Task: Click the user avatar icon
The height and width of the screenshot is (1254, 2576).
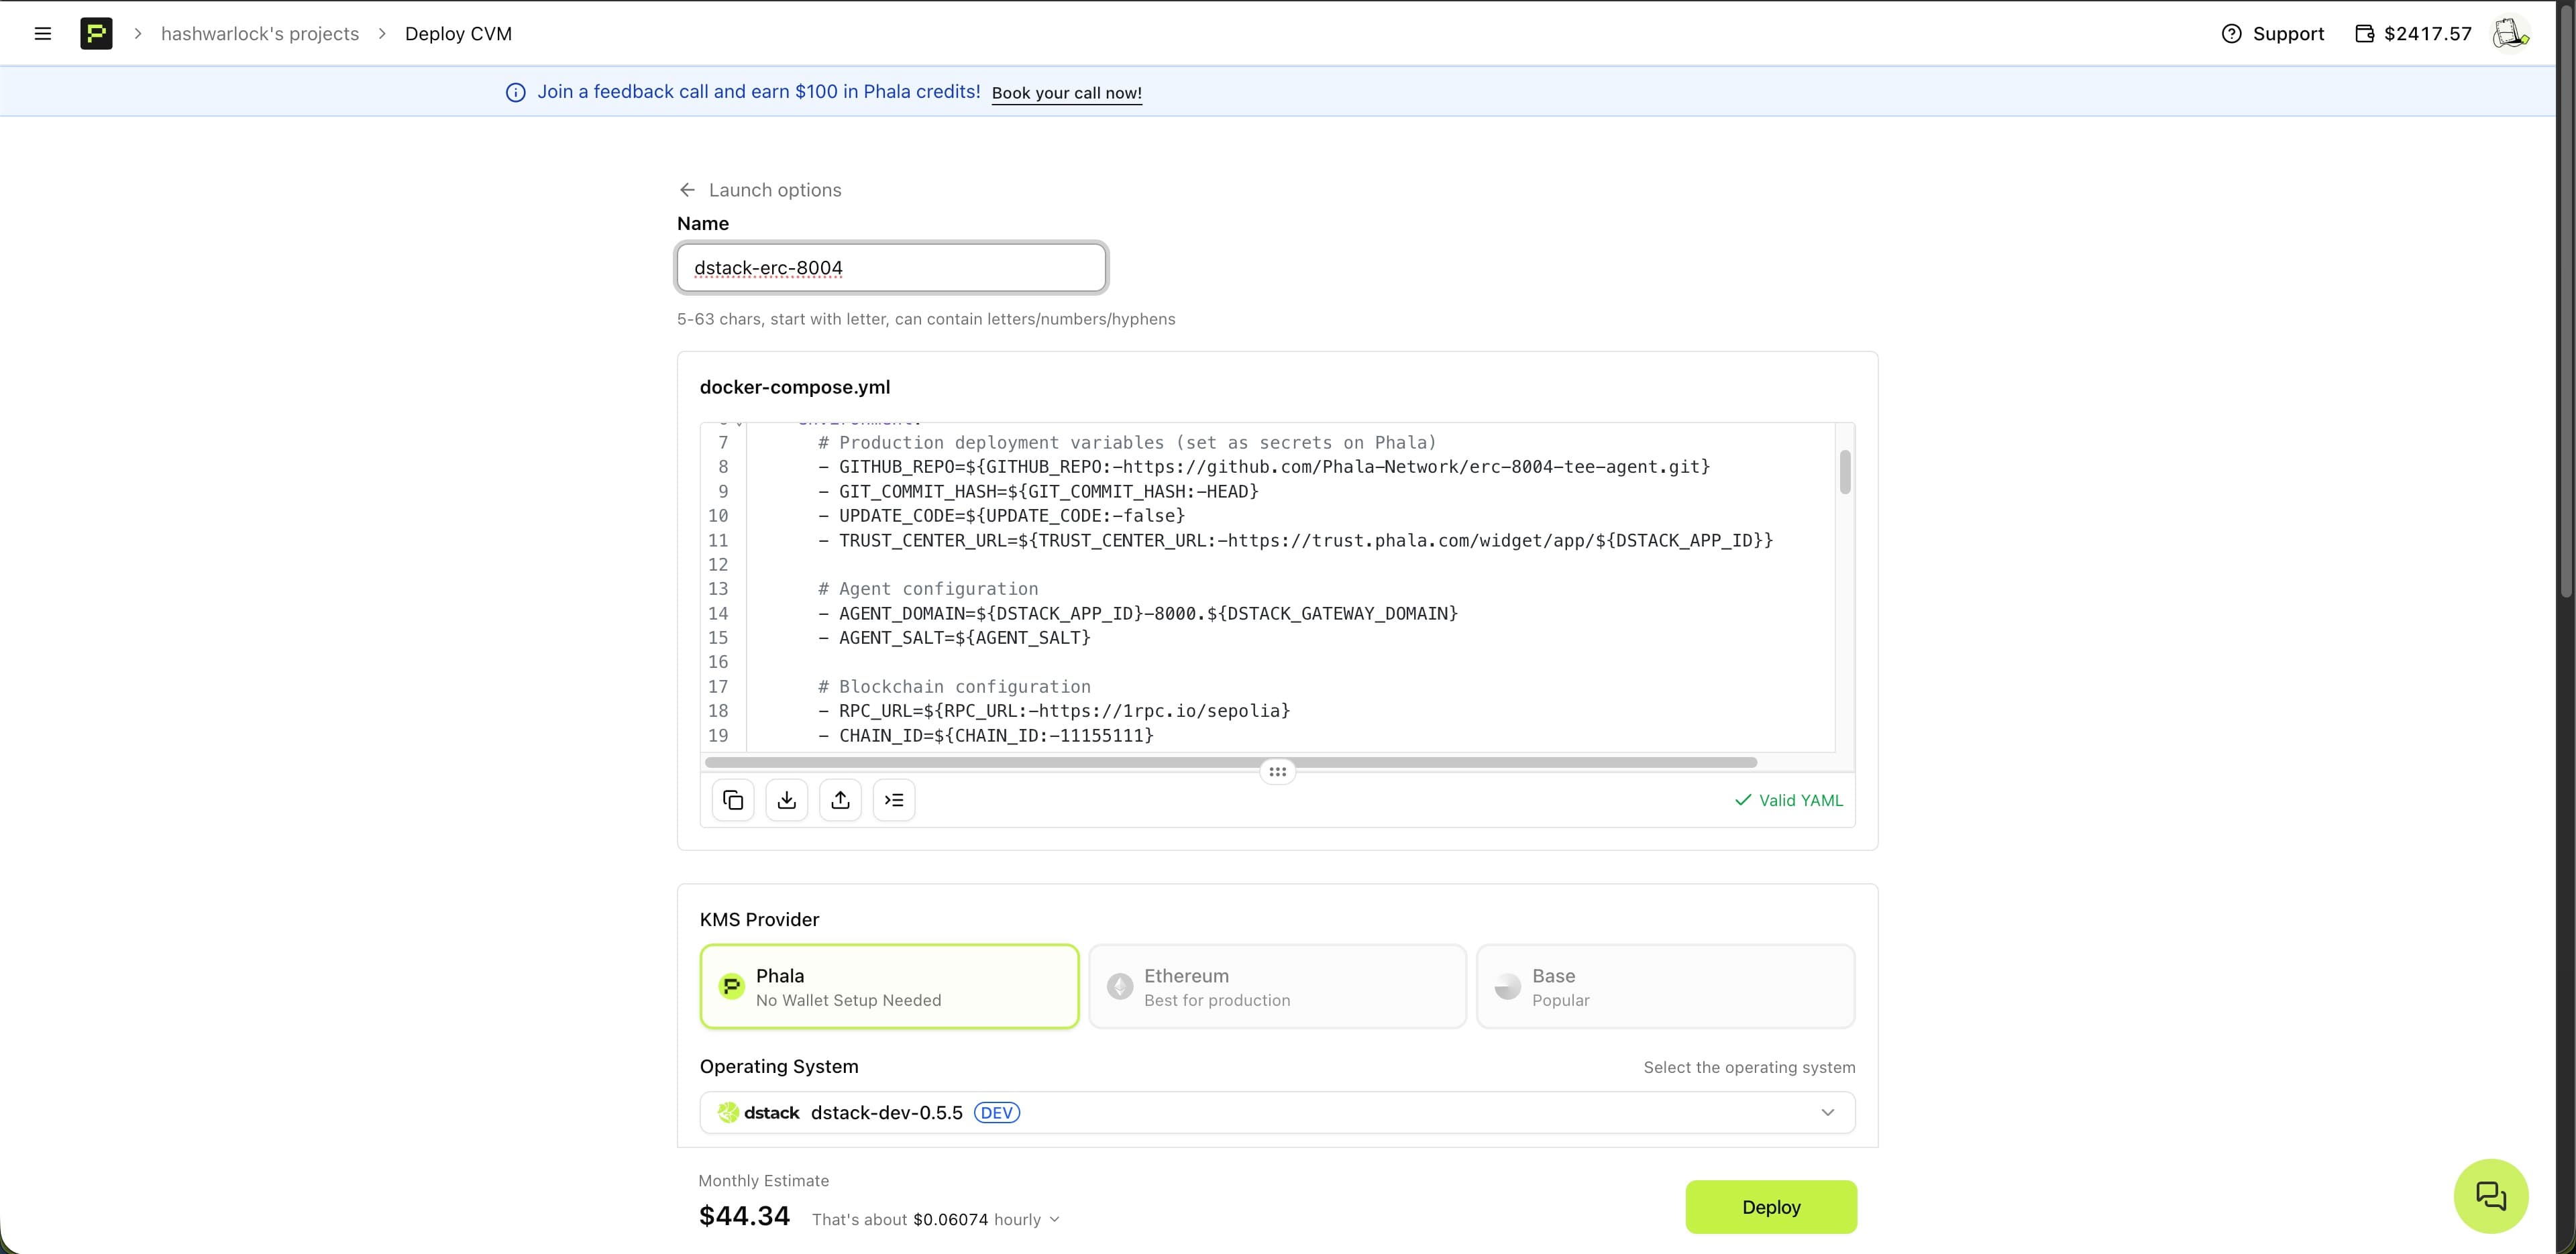Action: pyautogui.click(x=2510, y=33)
